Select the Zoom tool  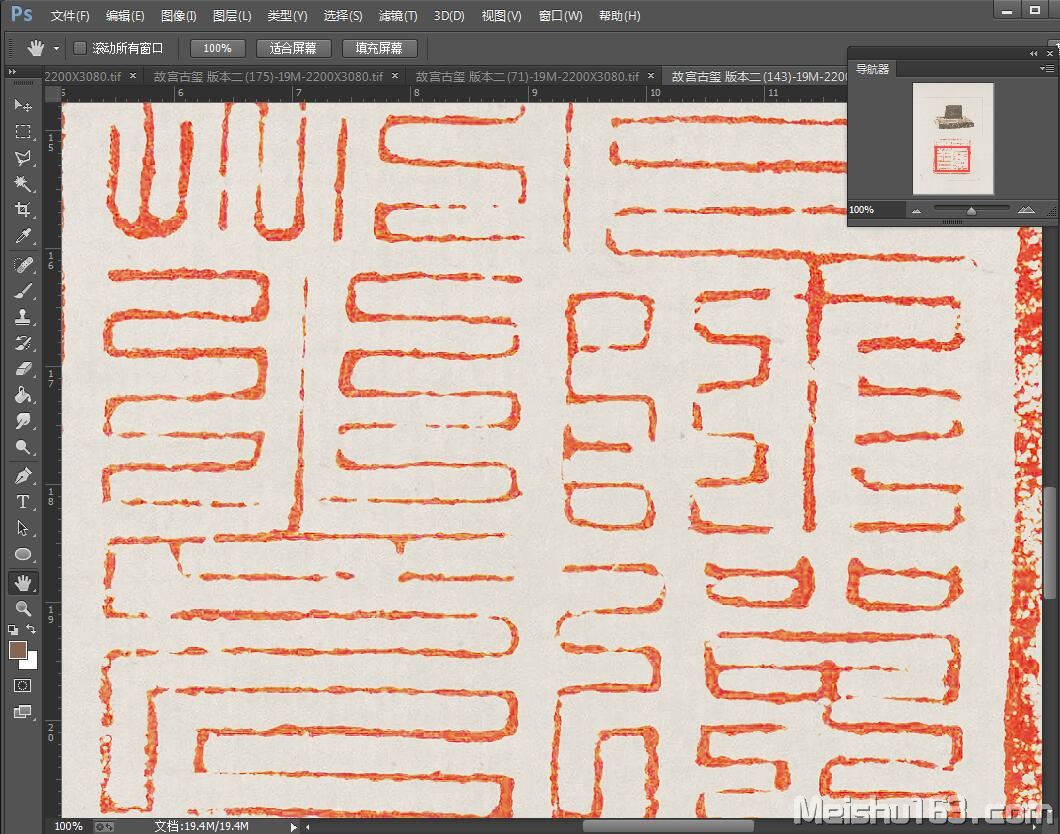[x=23, y=608]
